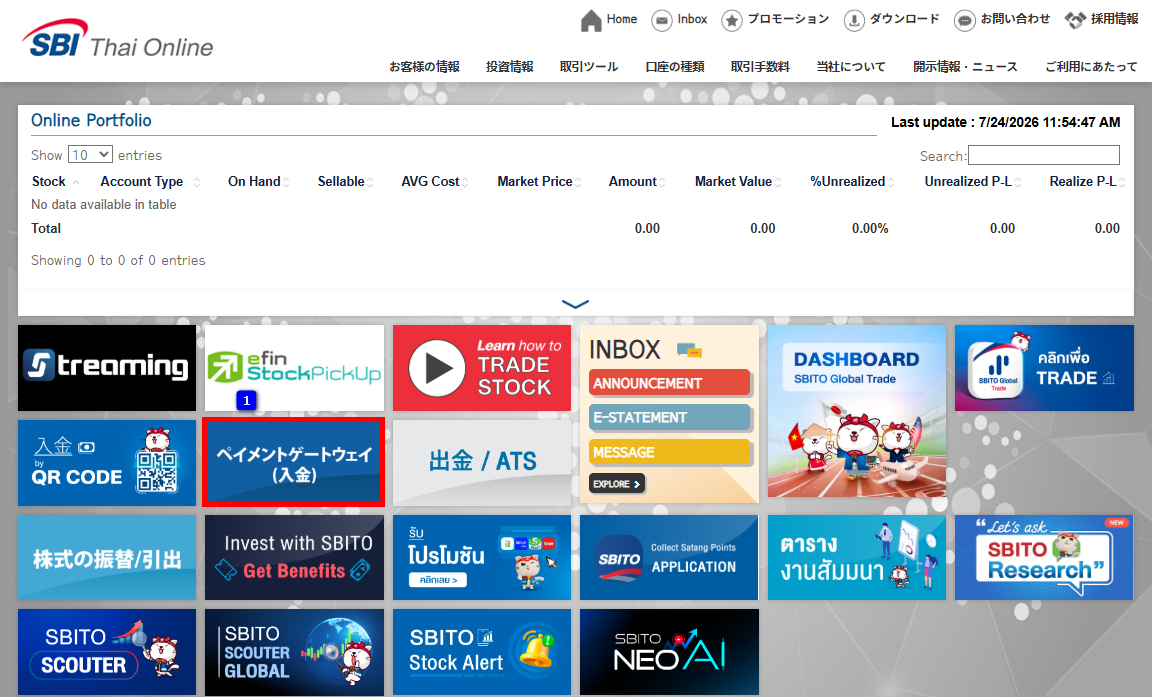This screenshot has height=697, width=1152.
Task: Open INBOX Announcement button
Action: pyautogui.click(x=669, y=383)
